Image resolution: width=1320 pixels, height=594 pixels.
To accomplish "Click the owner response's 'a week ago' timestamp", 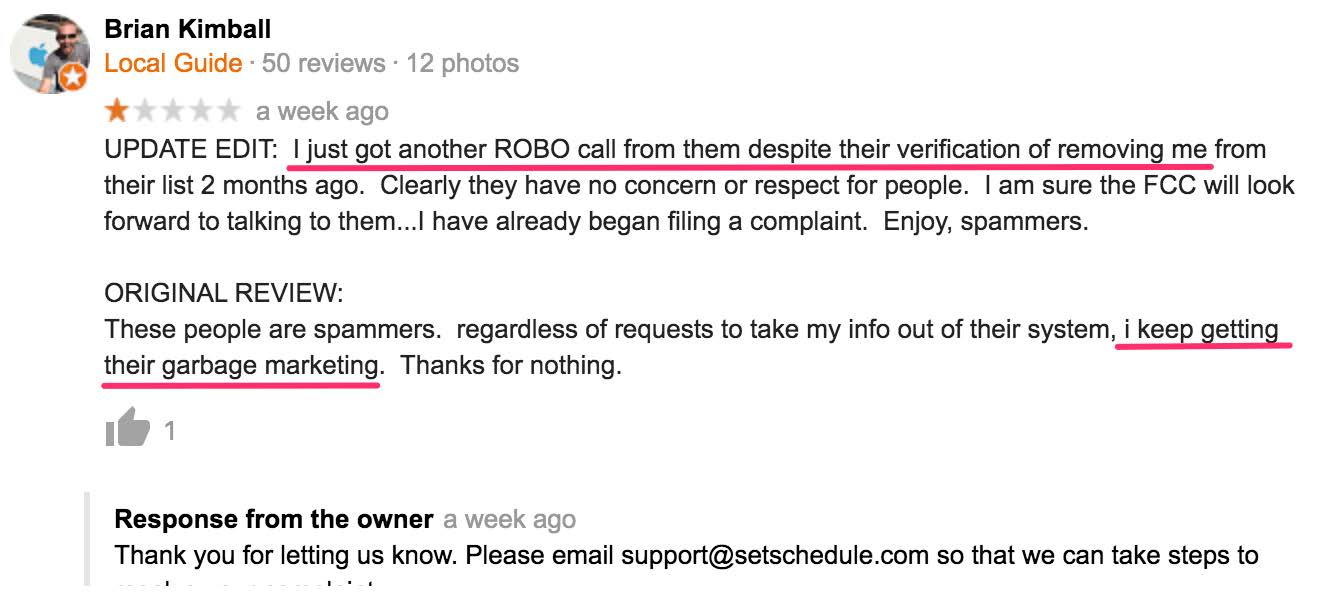I will pos(510,520).
